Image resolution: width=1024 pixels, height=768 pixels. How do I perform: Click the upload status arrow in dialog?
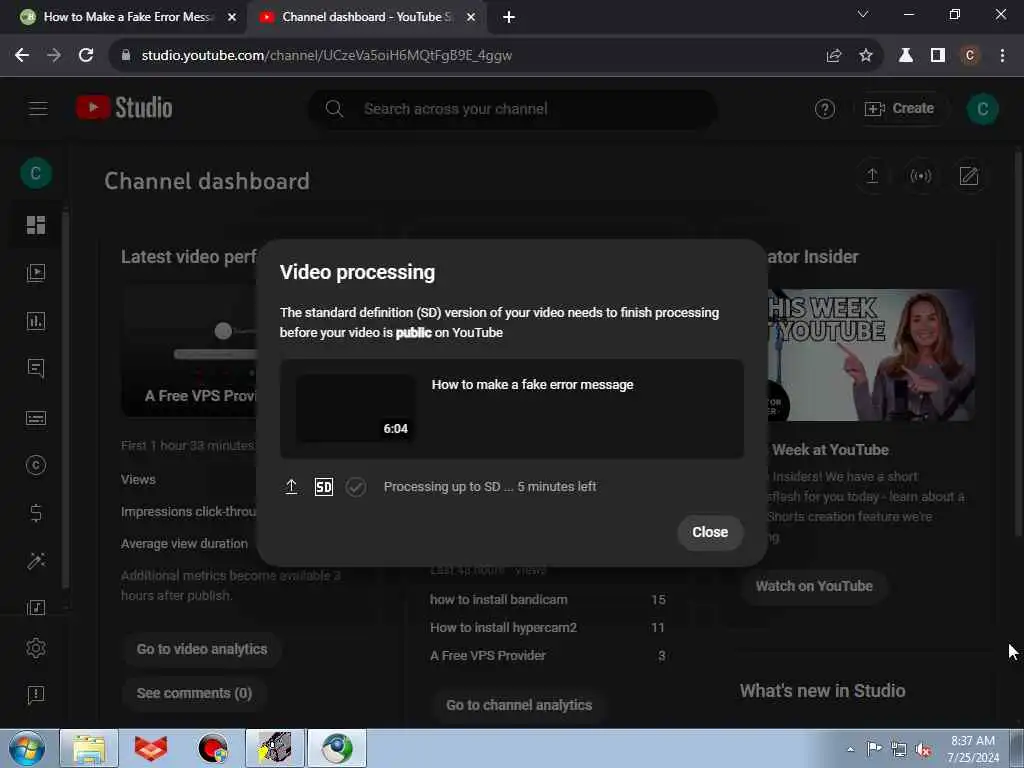click(x=291, y=487)
